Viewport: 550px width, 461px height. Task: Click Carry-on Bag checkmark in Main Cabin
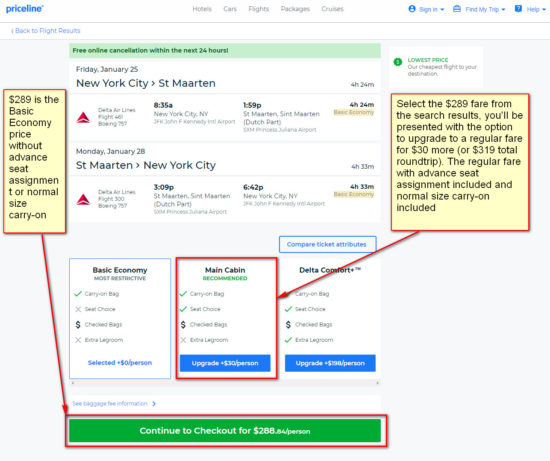click(x=183, y=294)
